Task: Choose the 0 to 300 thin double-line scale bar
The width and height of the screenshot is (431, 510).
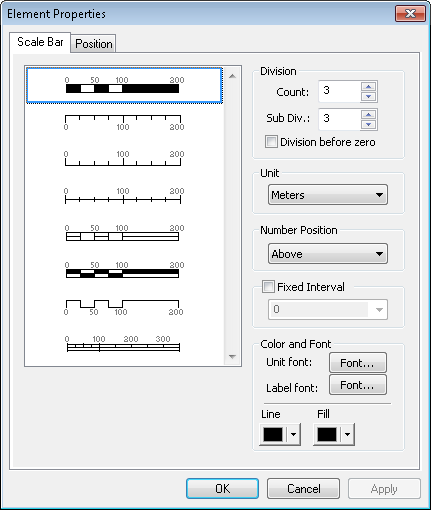Action: pos(123,344)
